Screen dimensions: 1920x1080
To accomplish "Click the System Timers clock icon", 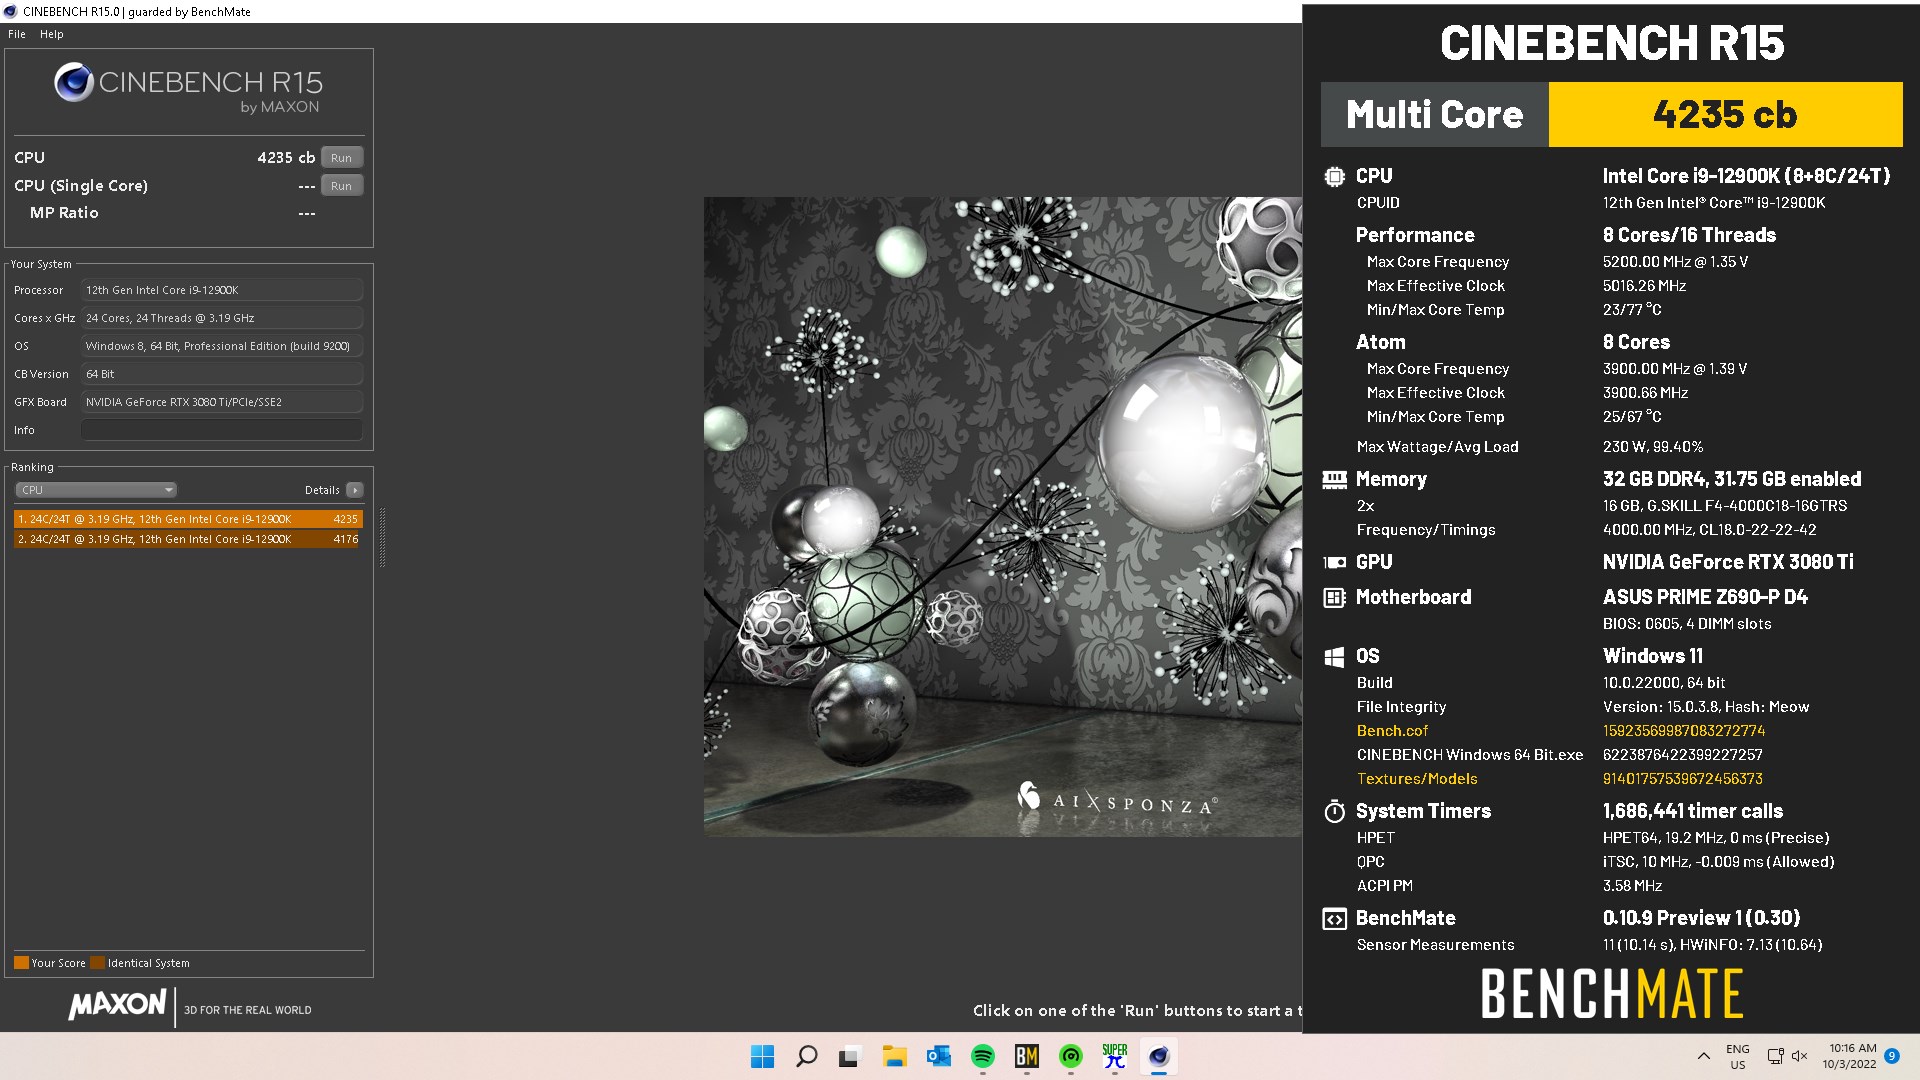I will pyautogui.click(x=1334, y=812).
